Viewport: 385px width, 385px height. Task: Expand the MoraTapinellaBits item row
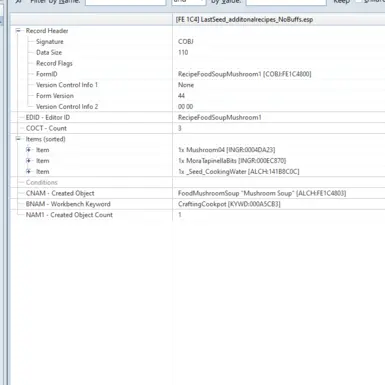pyautogui.click(x=28, y=161)
